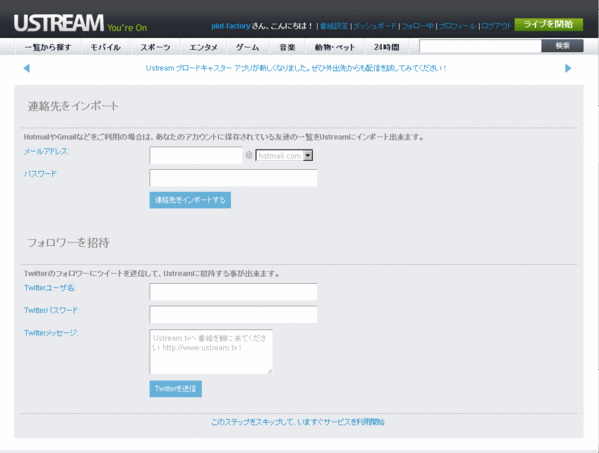Click the 連絡先をインポート heading
Image resolution: width=599 pixels, height=453 pixels.
click(73, 106)
